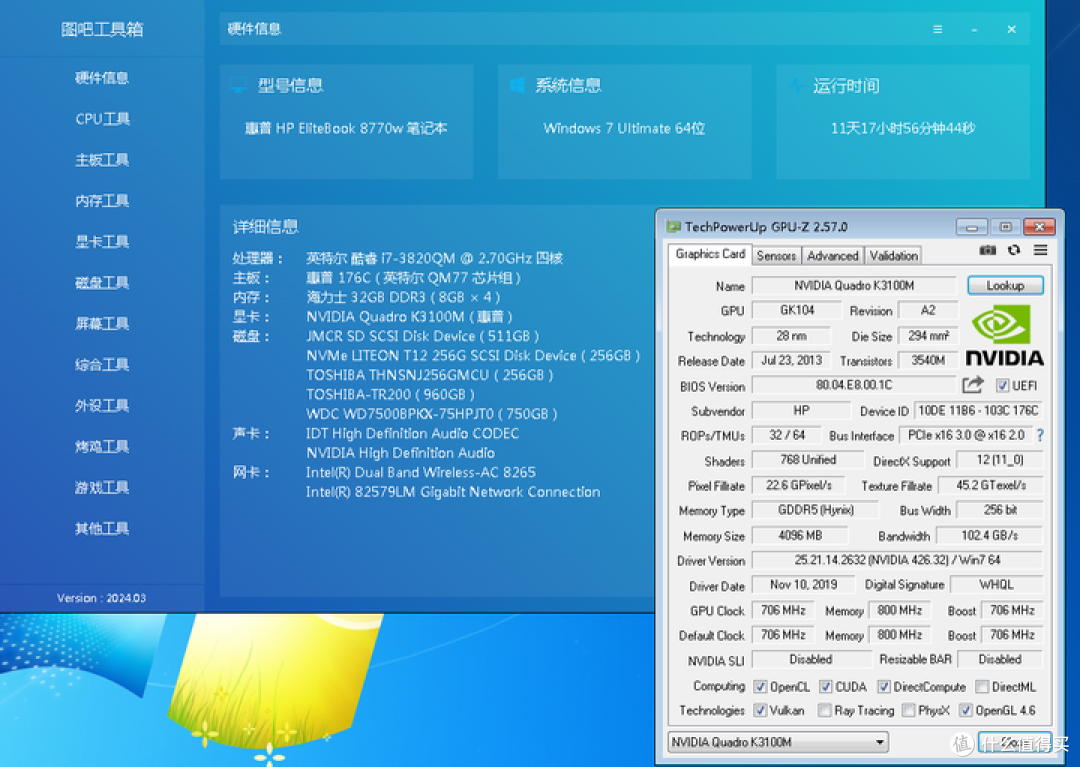Viewport: 1080px width, 767px height.
Task: Switch to Validation tab
Action: [x=893, y=255]
